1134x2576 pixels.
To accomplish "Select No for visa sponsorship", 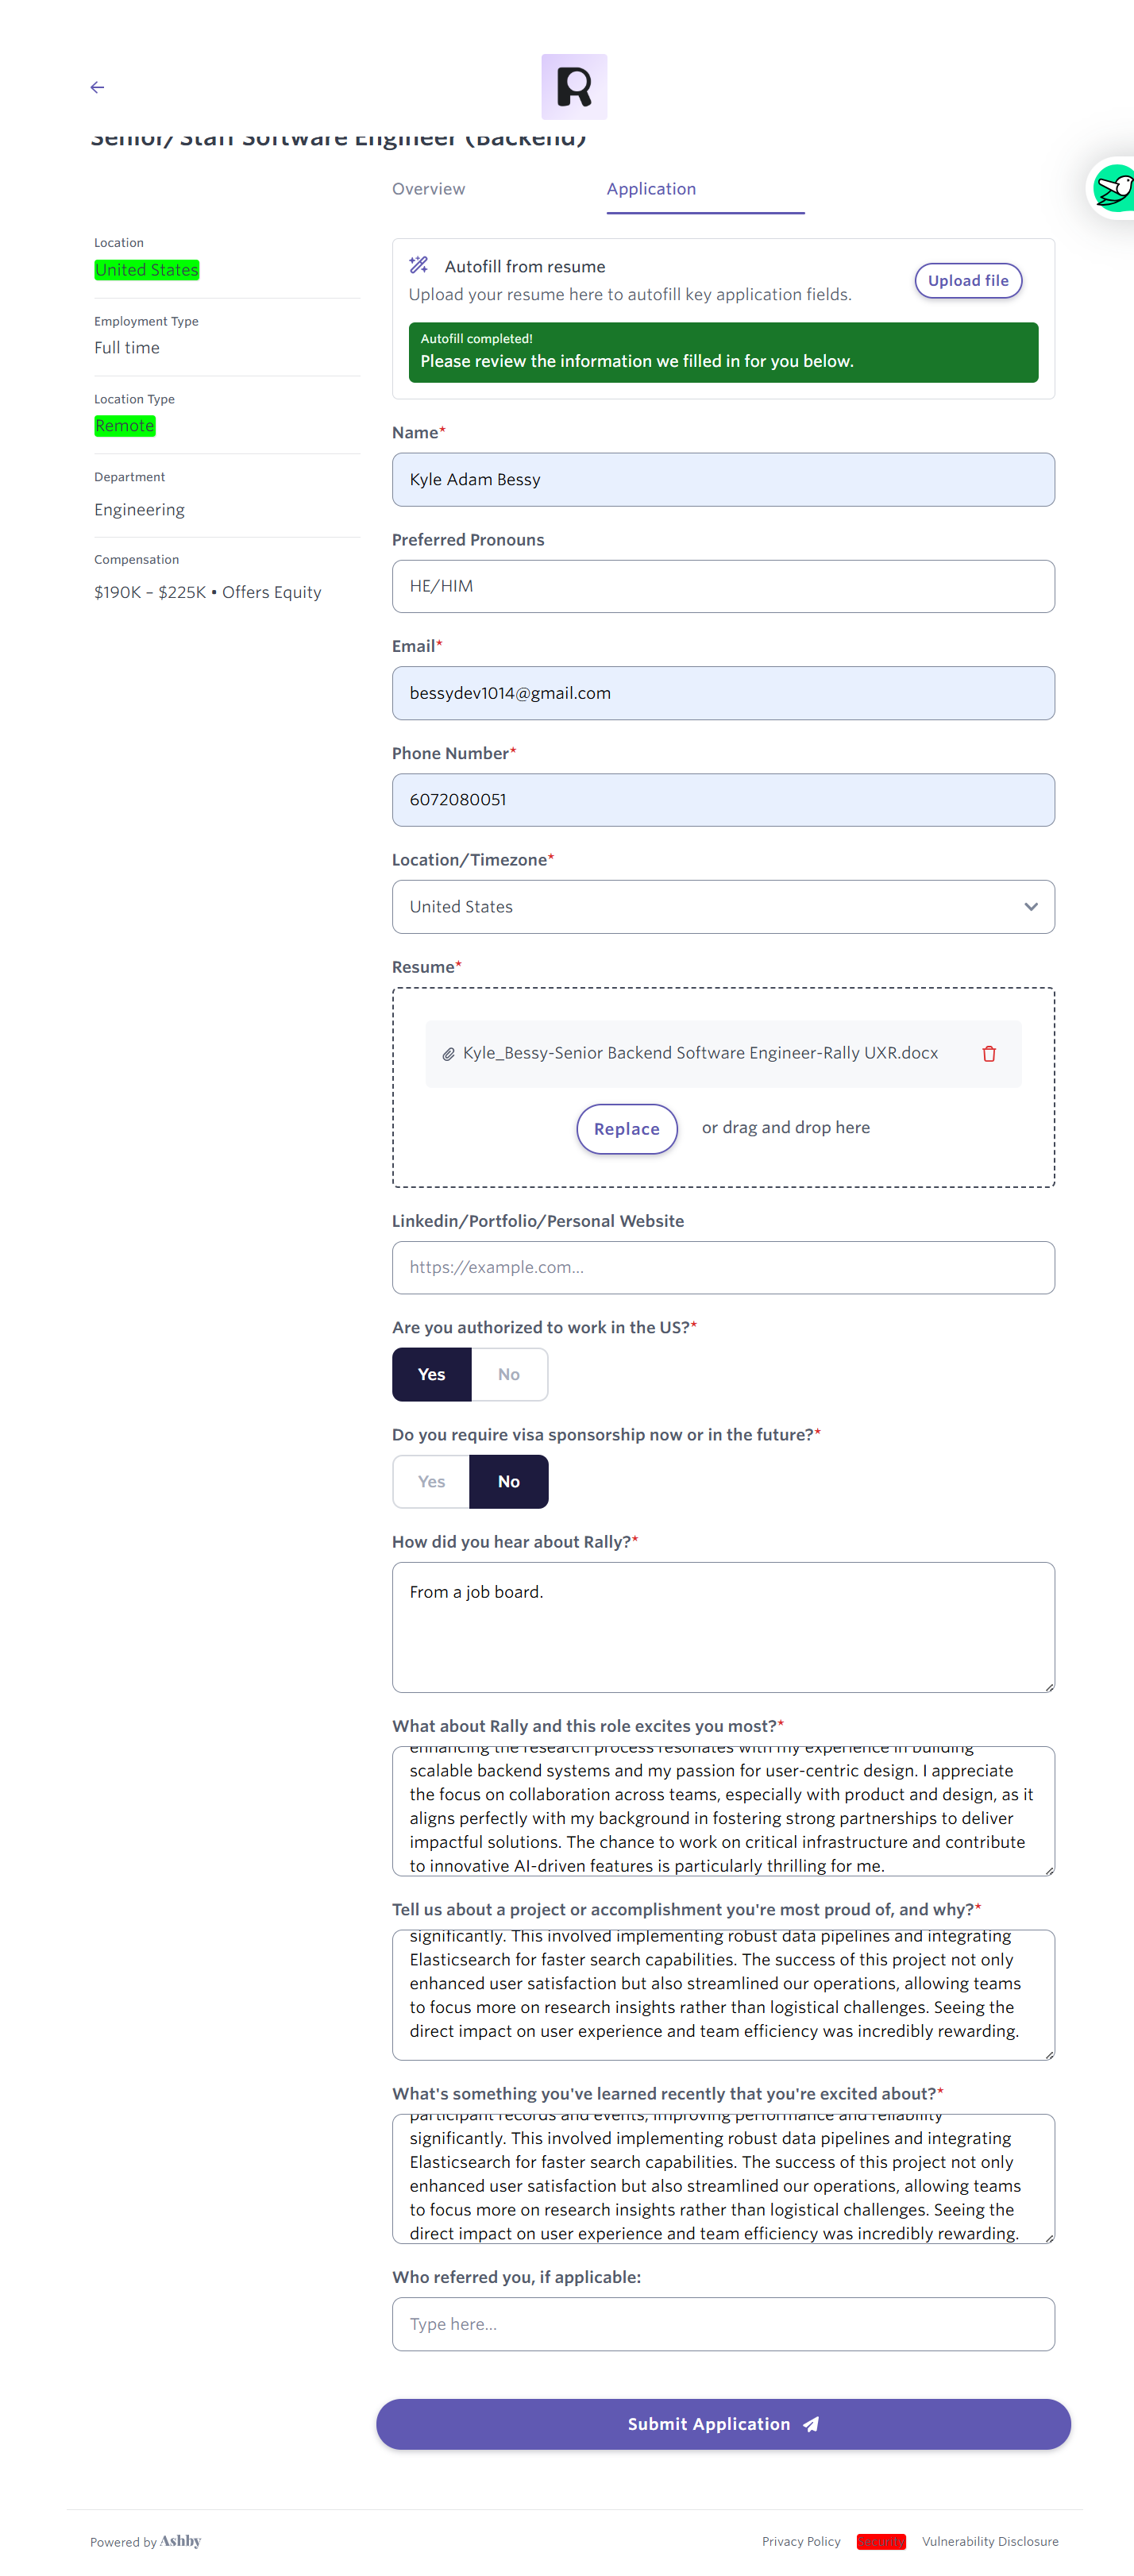I will coord(509,1481).
